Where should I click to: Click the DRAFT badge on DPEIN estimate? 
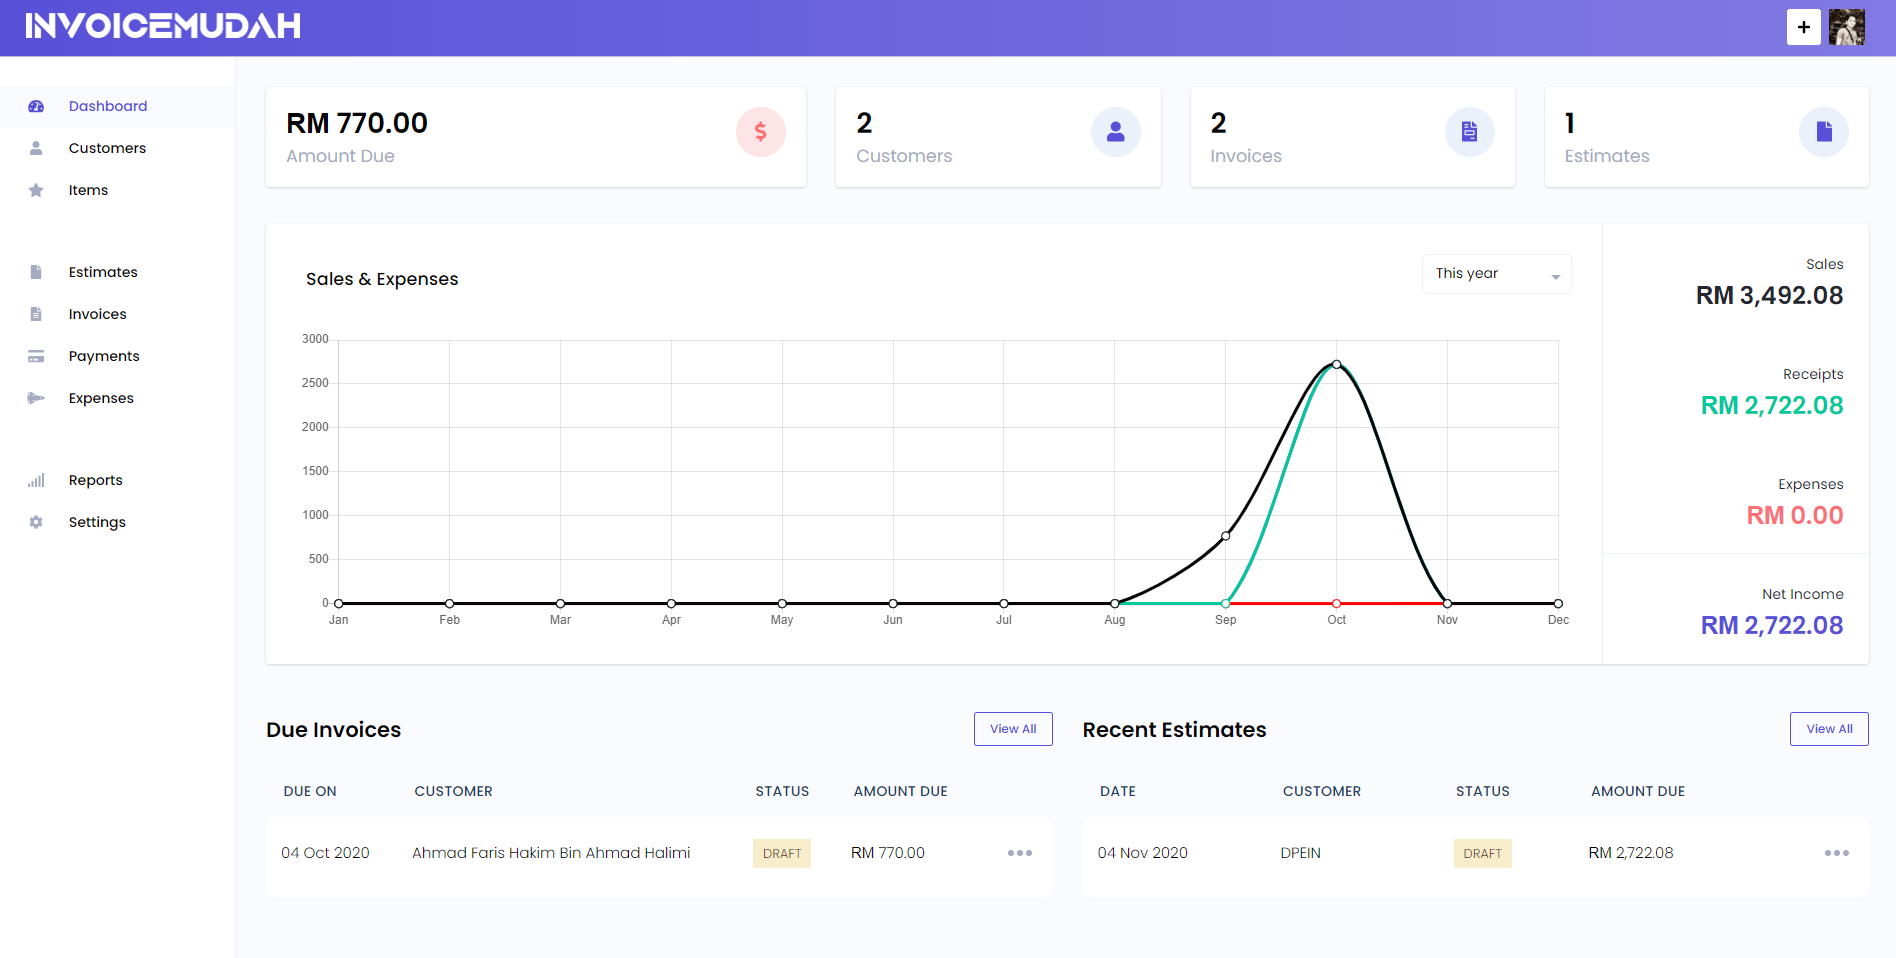tap(1482, 853)
